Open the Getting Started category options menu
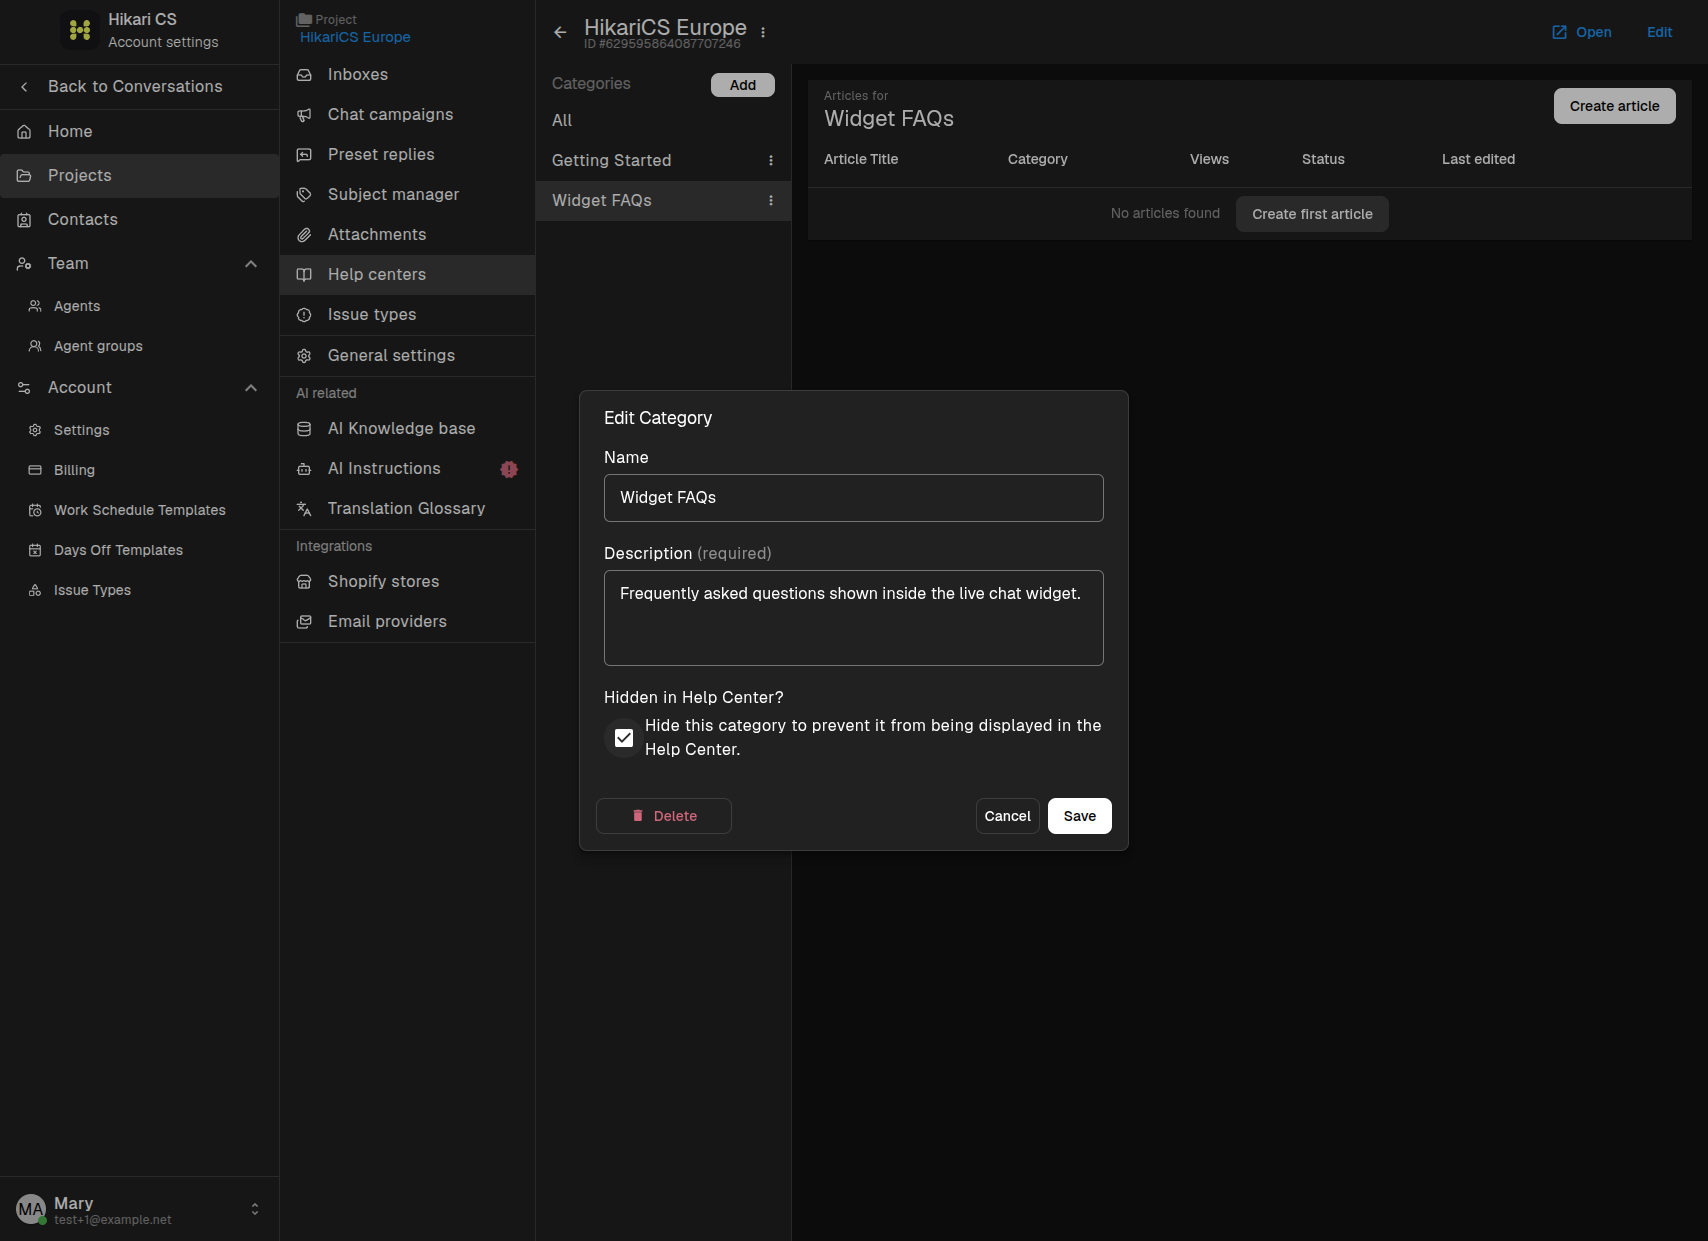This screenshot has height=1241, width=1708. coord(771,161)
